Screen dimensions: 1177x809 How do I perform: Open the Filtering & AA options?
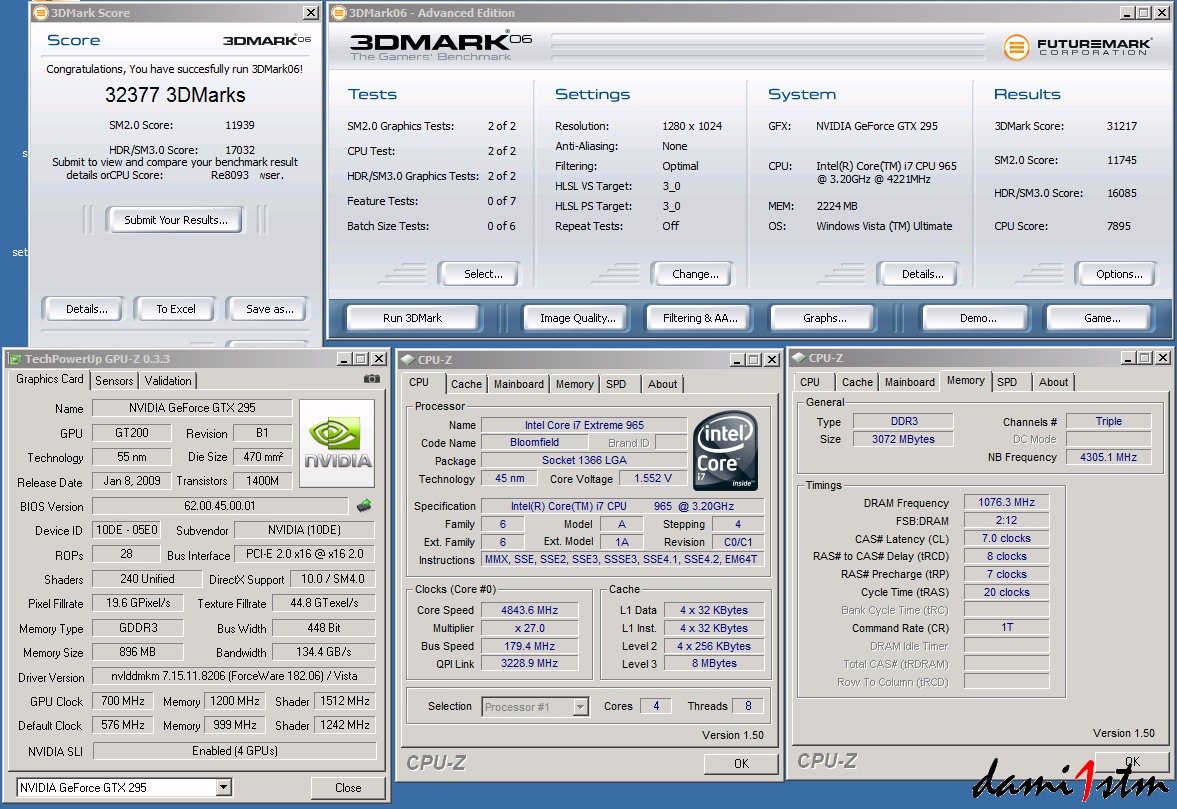(x=700, y=318)
